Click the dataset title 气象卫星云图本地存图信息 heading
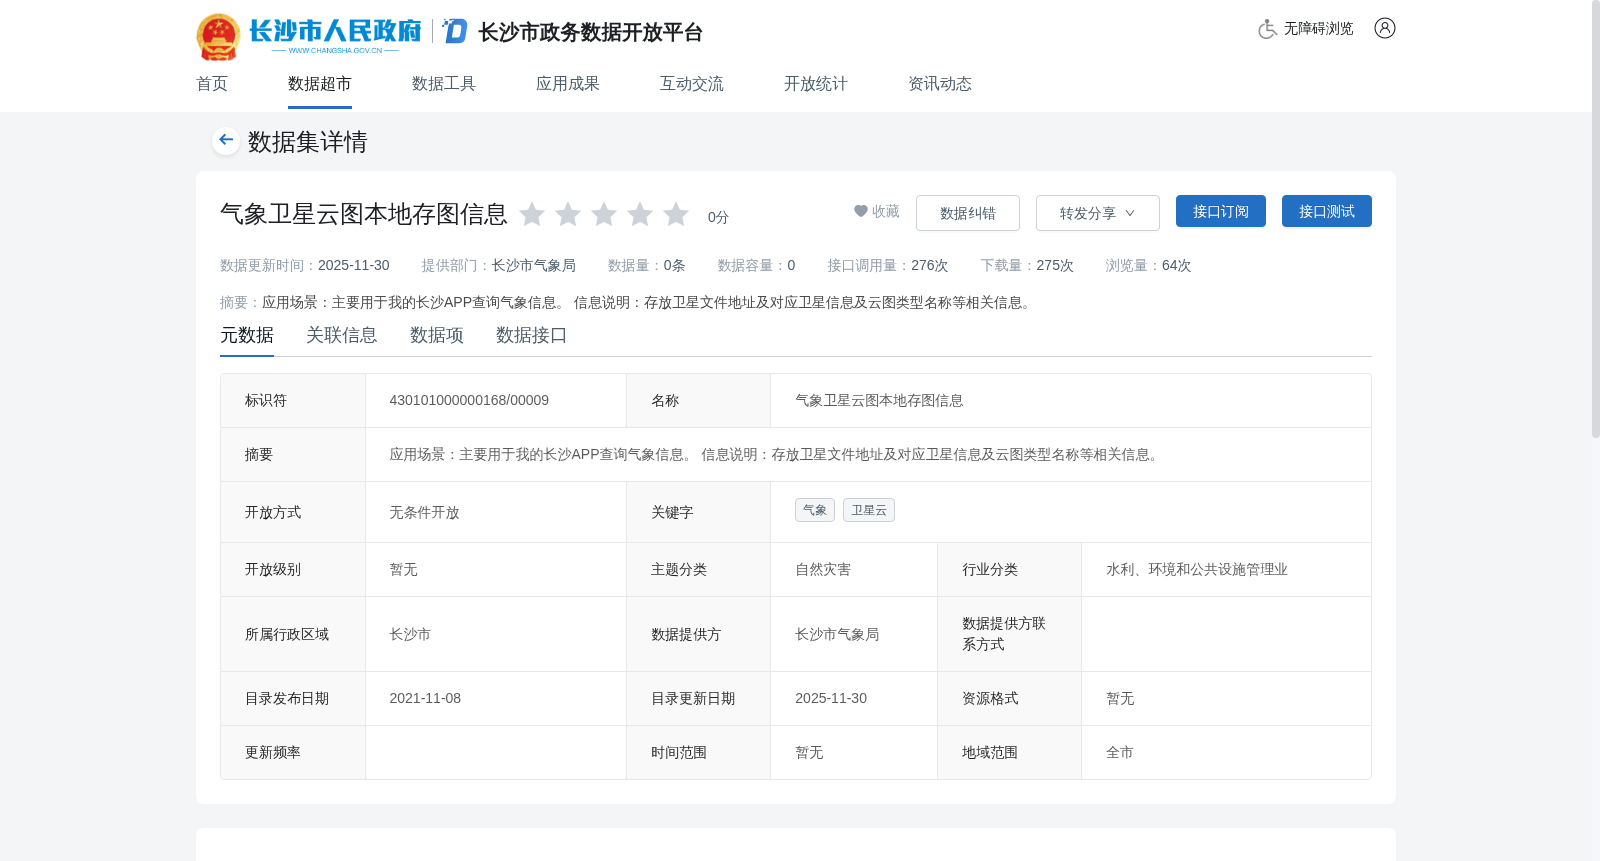1600x861 pixels. pos(364,214)
